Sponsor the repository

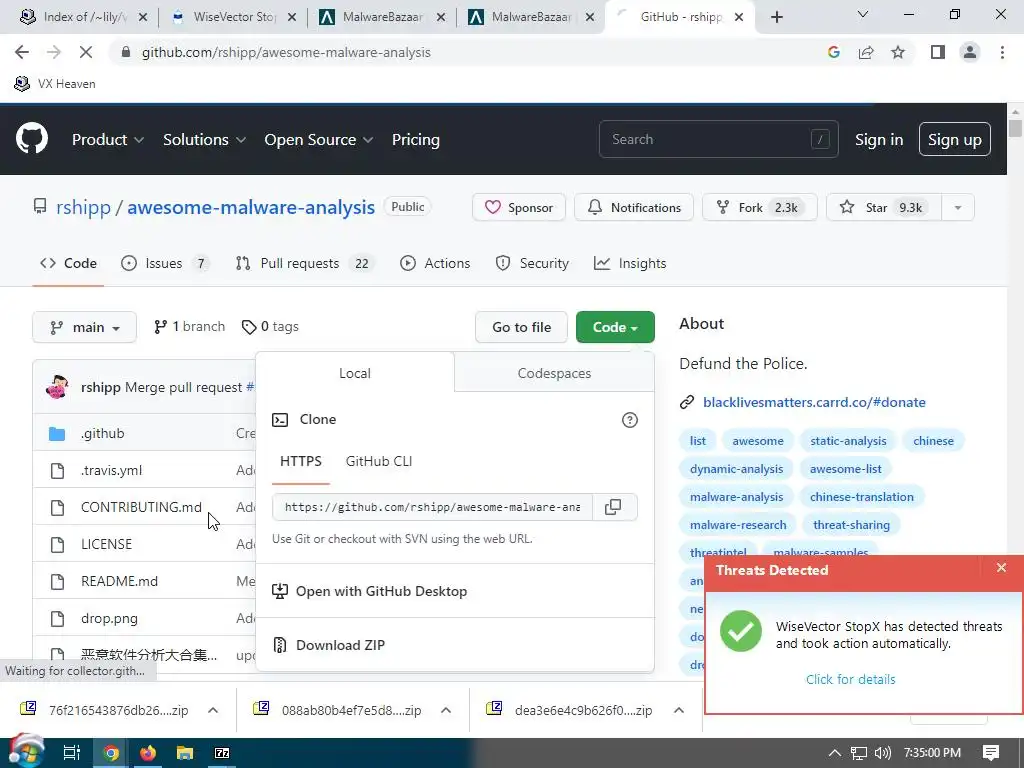tap(519, 208)
